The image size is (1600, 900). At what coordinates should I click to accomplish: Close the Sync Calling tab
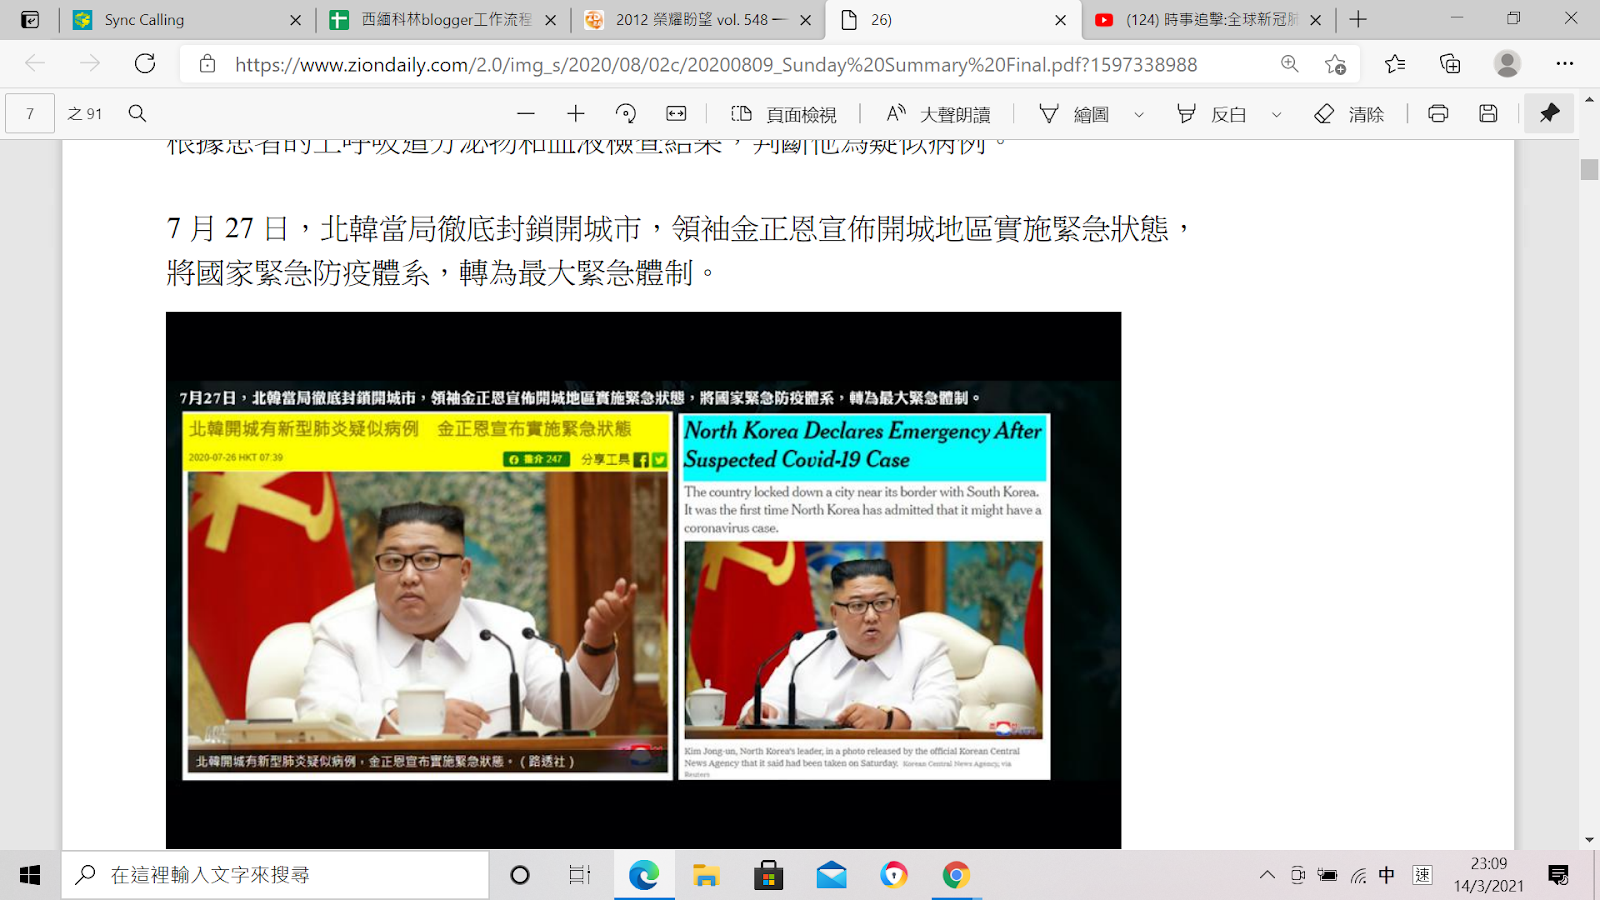pos(295,20)
